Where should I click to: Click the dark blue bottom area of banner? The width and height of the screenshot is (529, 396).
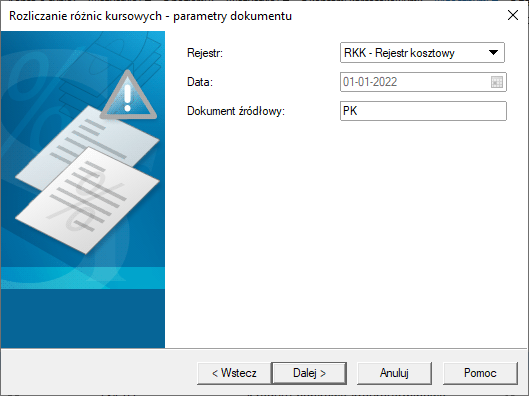tap(83, 318)
